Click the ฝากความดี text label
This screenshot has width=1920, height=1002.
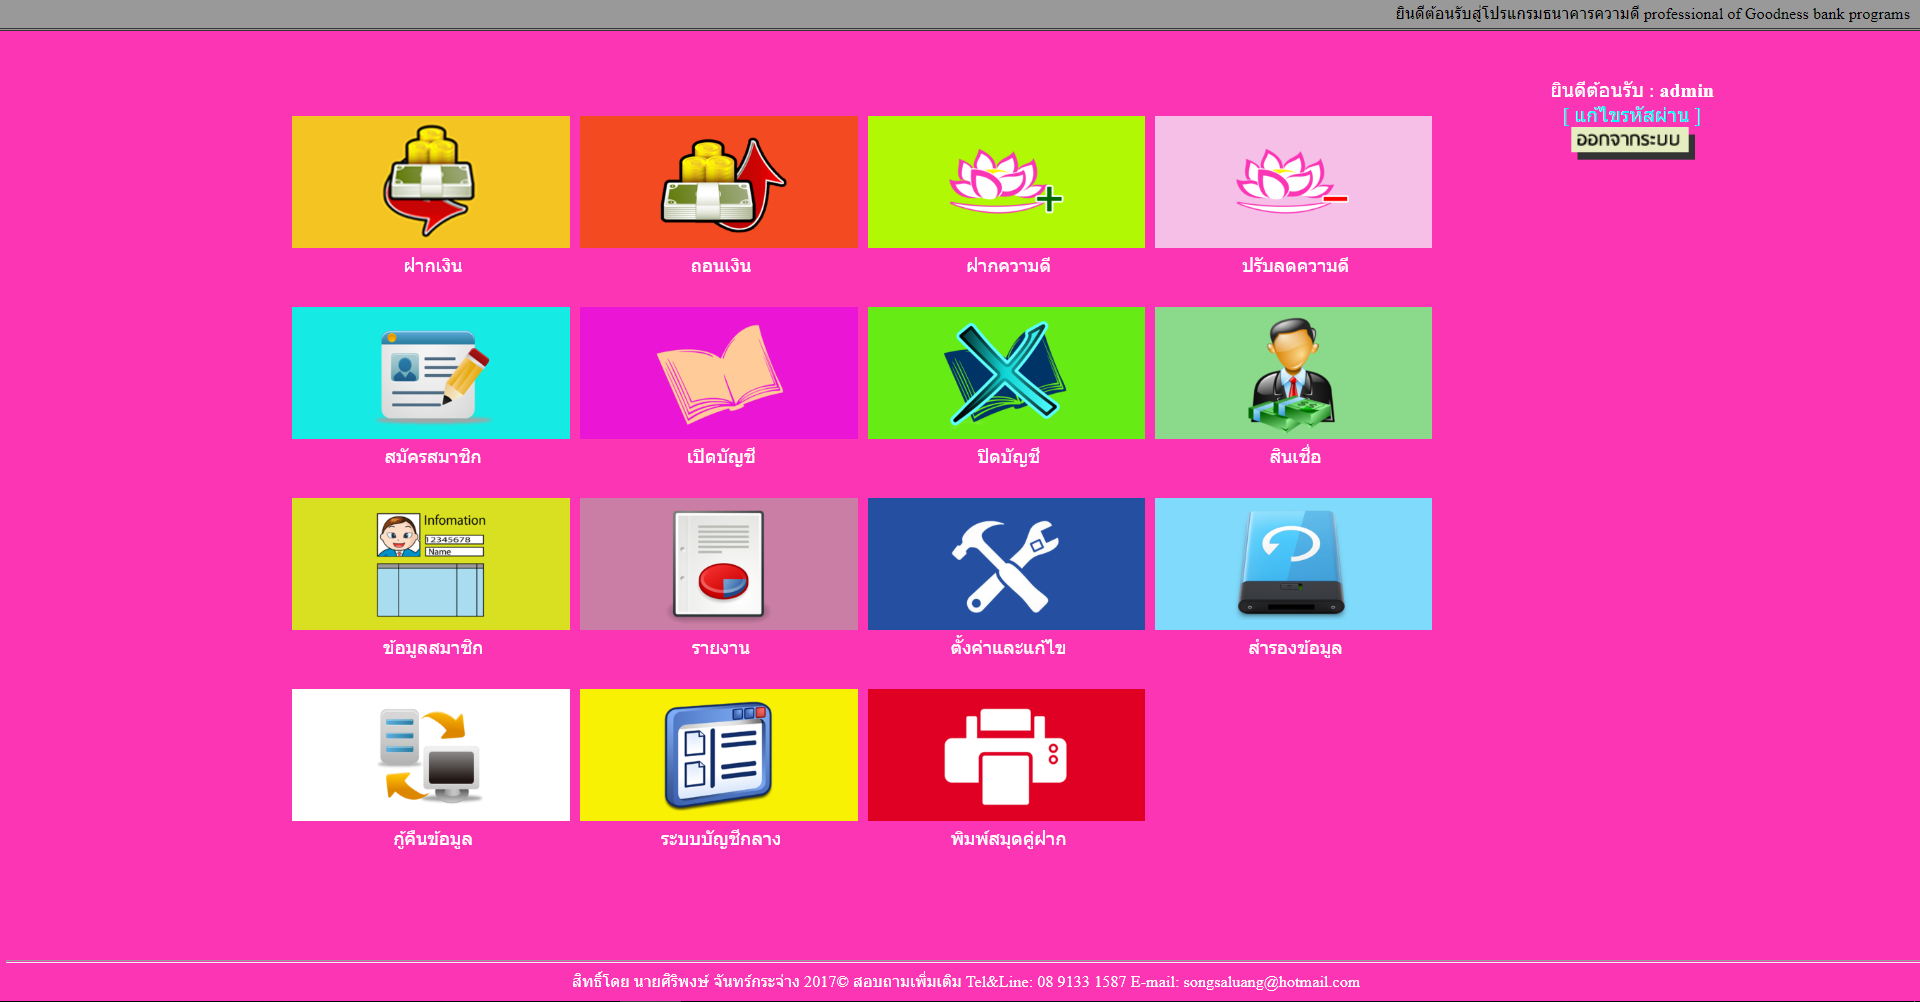pos(1007,266)
